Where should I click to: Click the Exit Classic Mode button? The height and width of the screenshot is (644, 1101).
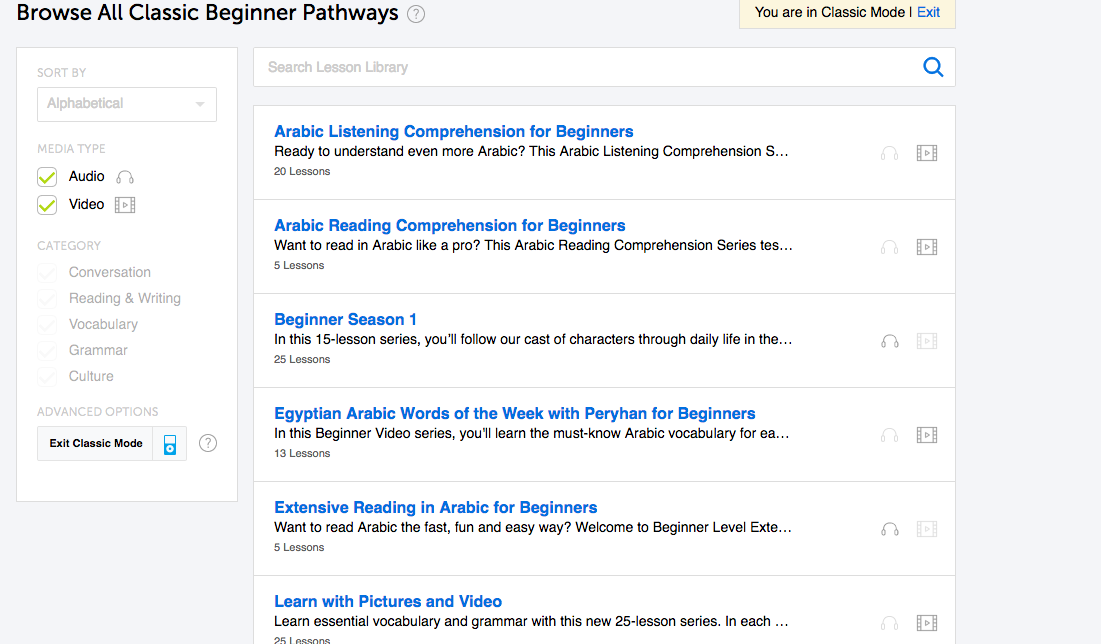tap(95, 444)
